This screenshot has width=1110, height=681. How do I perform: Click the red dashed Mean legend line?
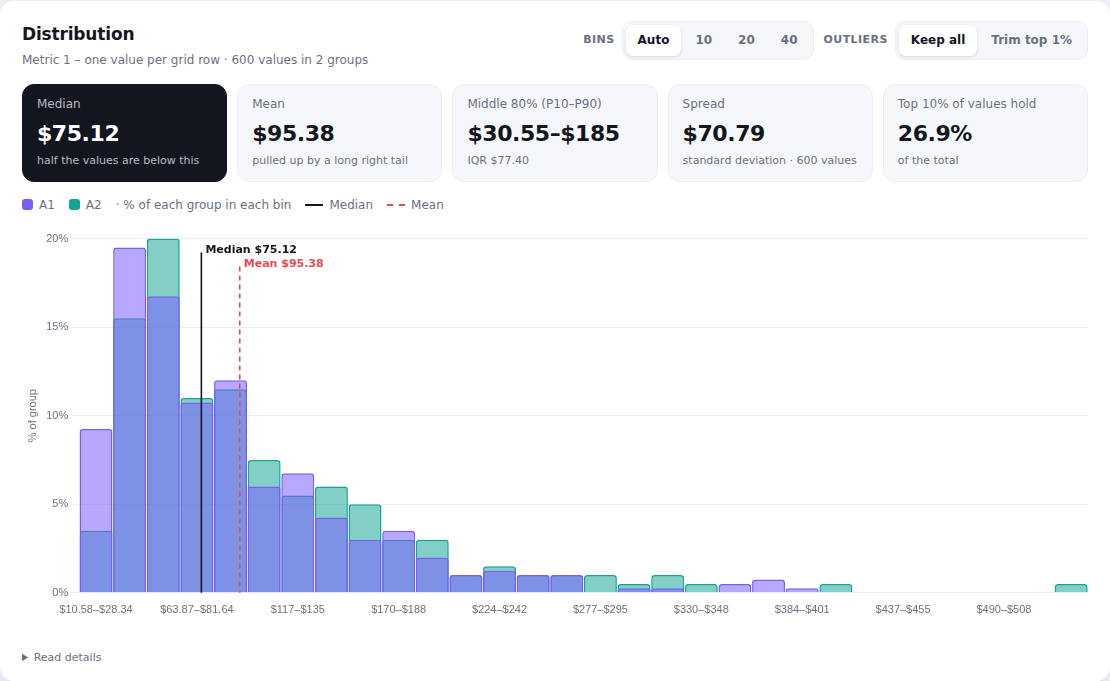point(396,205)
